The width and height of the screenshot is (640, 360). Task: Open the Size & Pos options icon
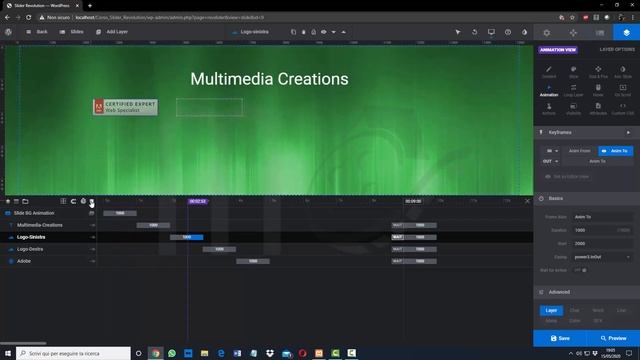click(x=598, y=72)
